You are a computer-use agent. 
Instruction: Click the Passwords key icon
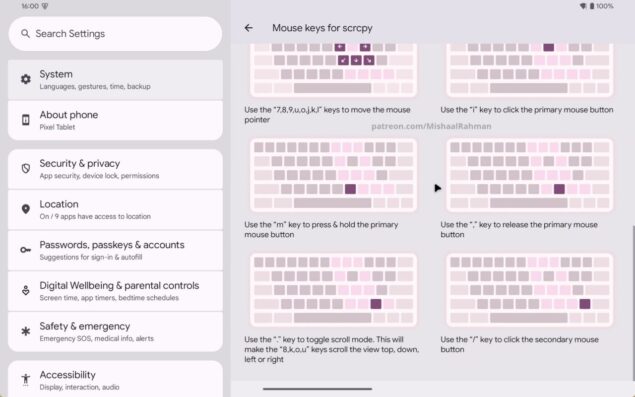tap(26, 250)
